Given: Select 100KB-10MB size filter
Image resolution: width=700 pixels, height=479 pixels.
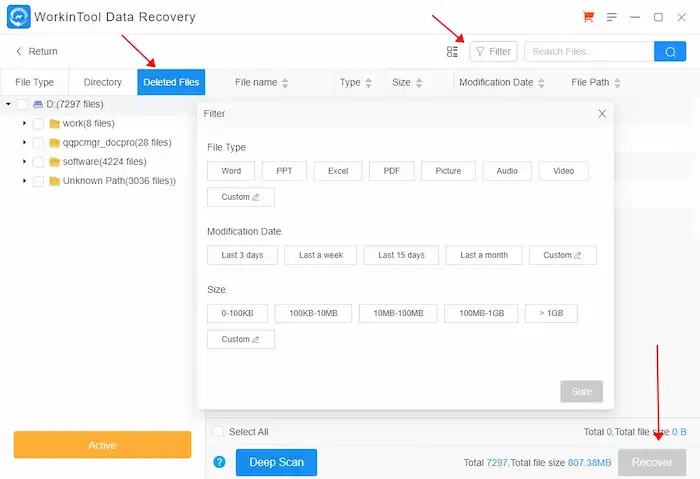Looking at the screenshot, I should click(x=313, y=313).
